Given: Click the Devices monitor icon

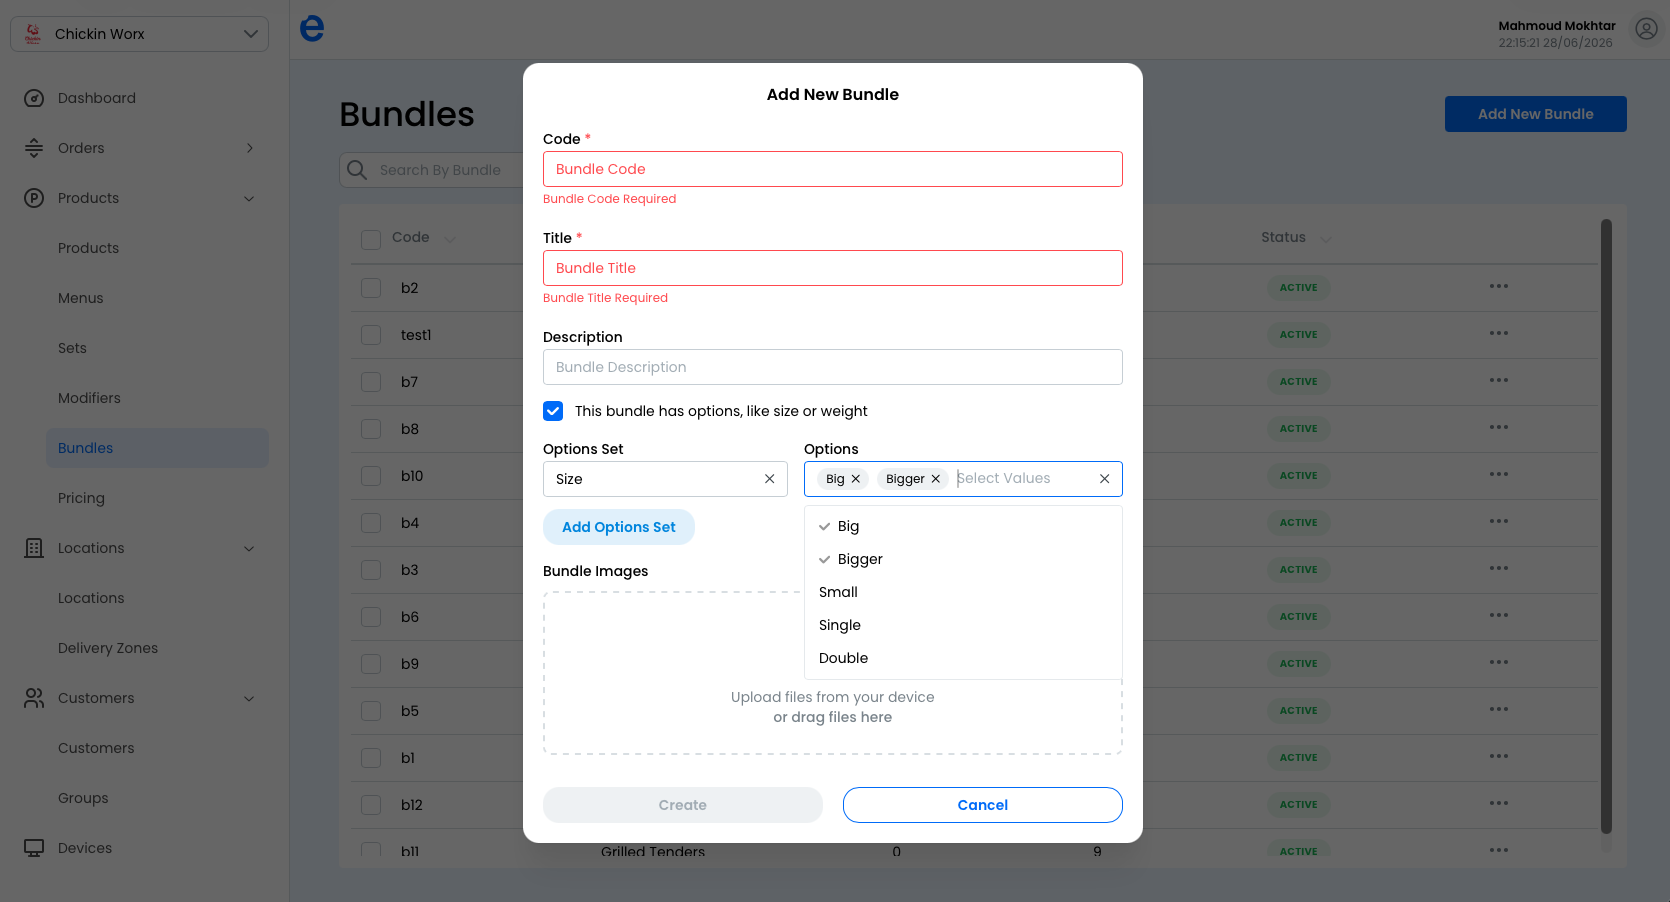Looking at the screenshot, I should pyautogui.click(x=34, y=848).
